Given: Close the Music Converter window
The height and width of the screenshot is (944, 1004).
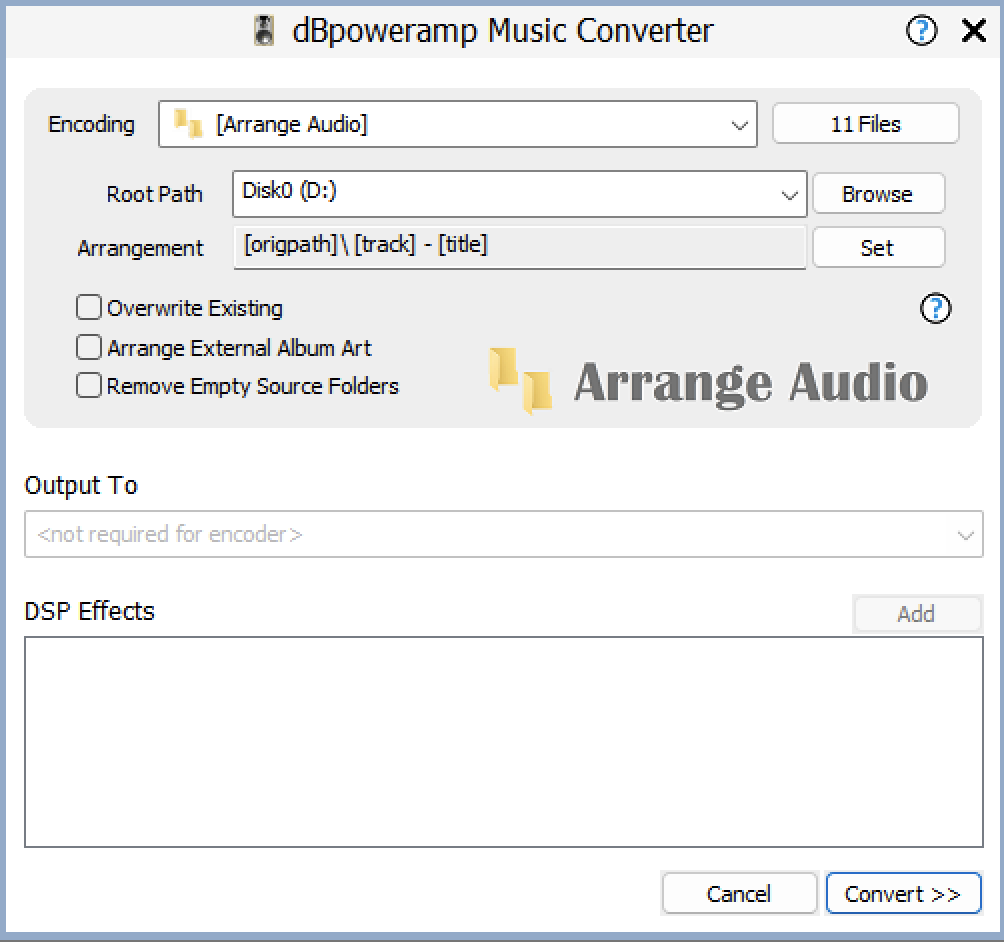Looking at the screenshot, I should (973, 31).
